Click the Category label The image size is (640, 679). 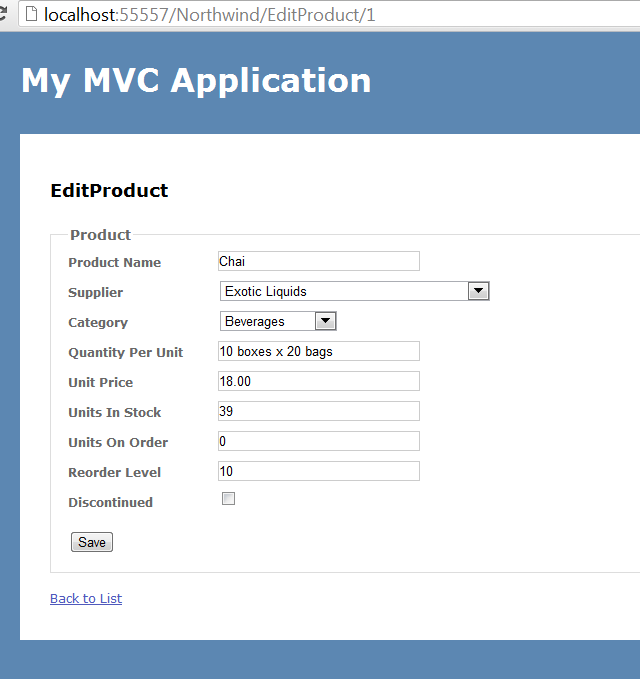[x=98, y=323]
